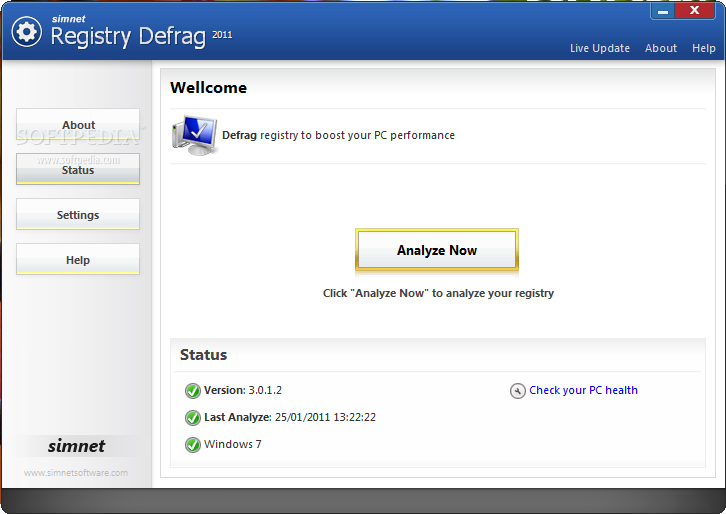Open About in the top header menu
This screenshot has height=514, width=726.
coord(661,48)
